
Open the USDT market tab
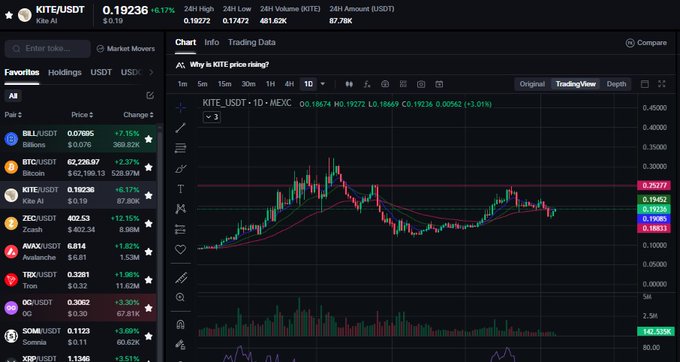tap(101, 72)
